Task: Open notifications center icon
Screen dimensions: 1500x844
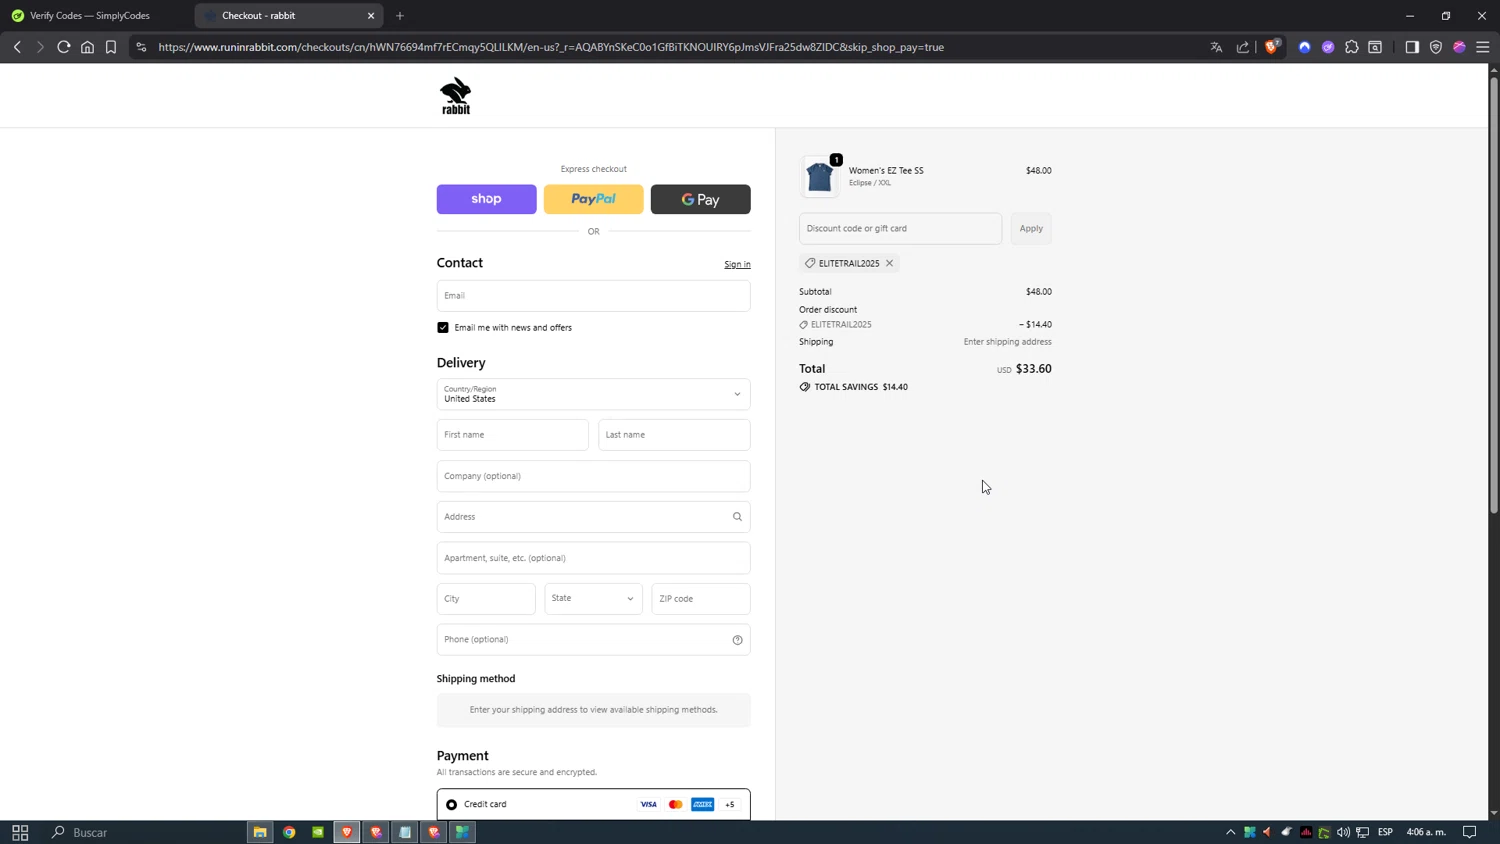Action: tap(1470, 832)
